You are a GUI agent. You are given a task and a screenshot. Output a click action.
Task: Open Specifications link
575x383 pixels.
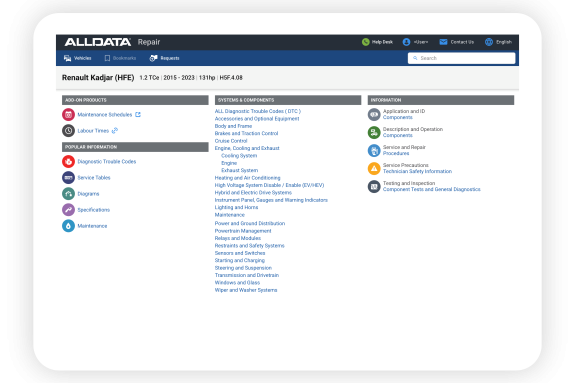tap(94, 210)
